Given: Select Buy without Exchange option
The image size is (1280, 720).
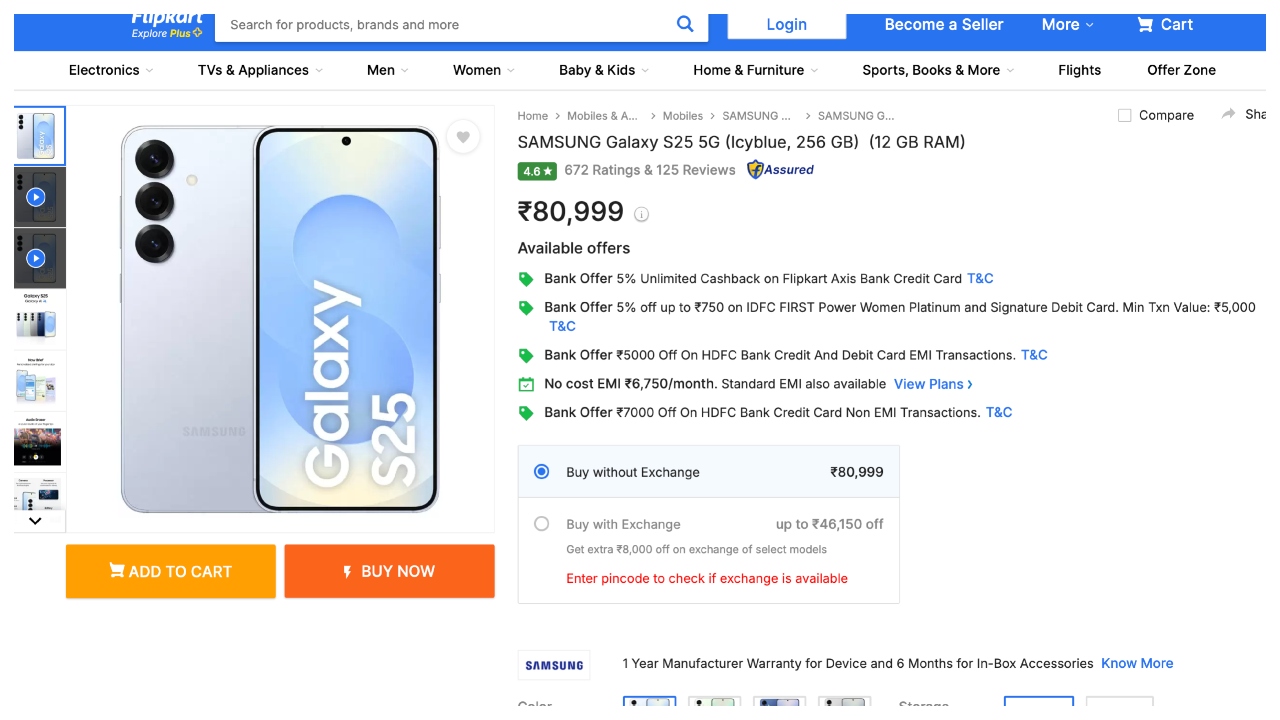Looking at the screenshot, I should coord(542,471).
